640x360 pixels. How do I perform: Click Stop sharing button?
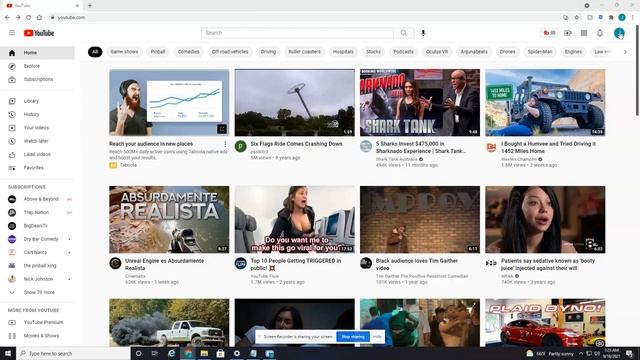353,337
